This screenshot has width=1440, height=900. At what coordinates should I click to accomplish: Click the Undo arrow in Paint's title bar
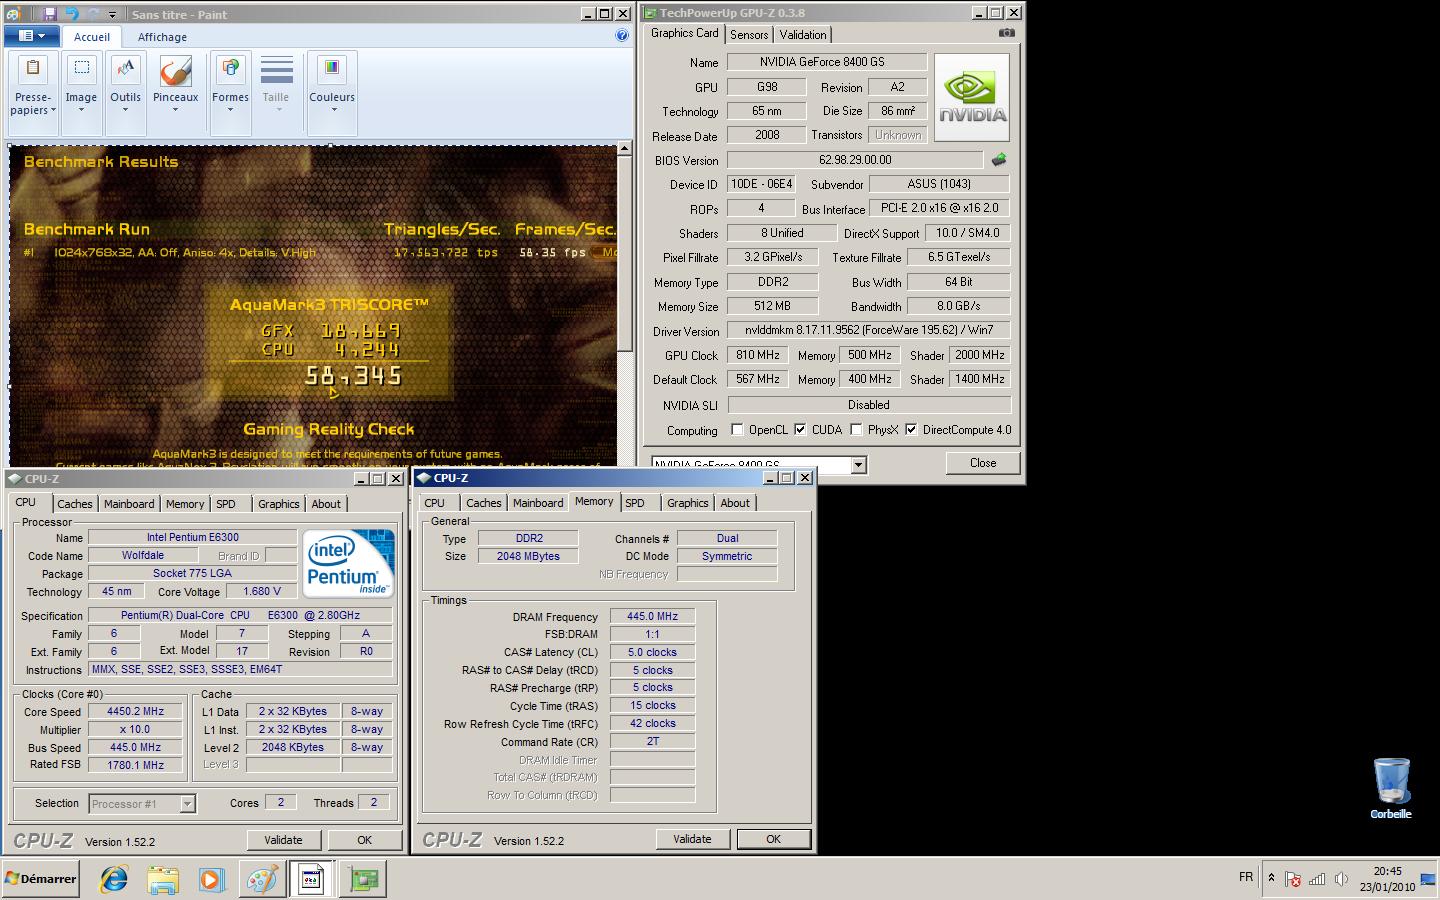[71, 14]
